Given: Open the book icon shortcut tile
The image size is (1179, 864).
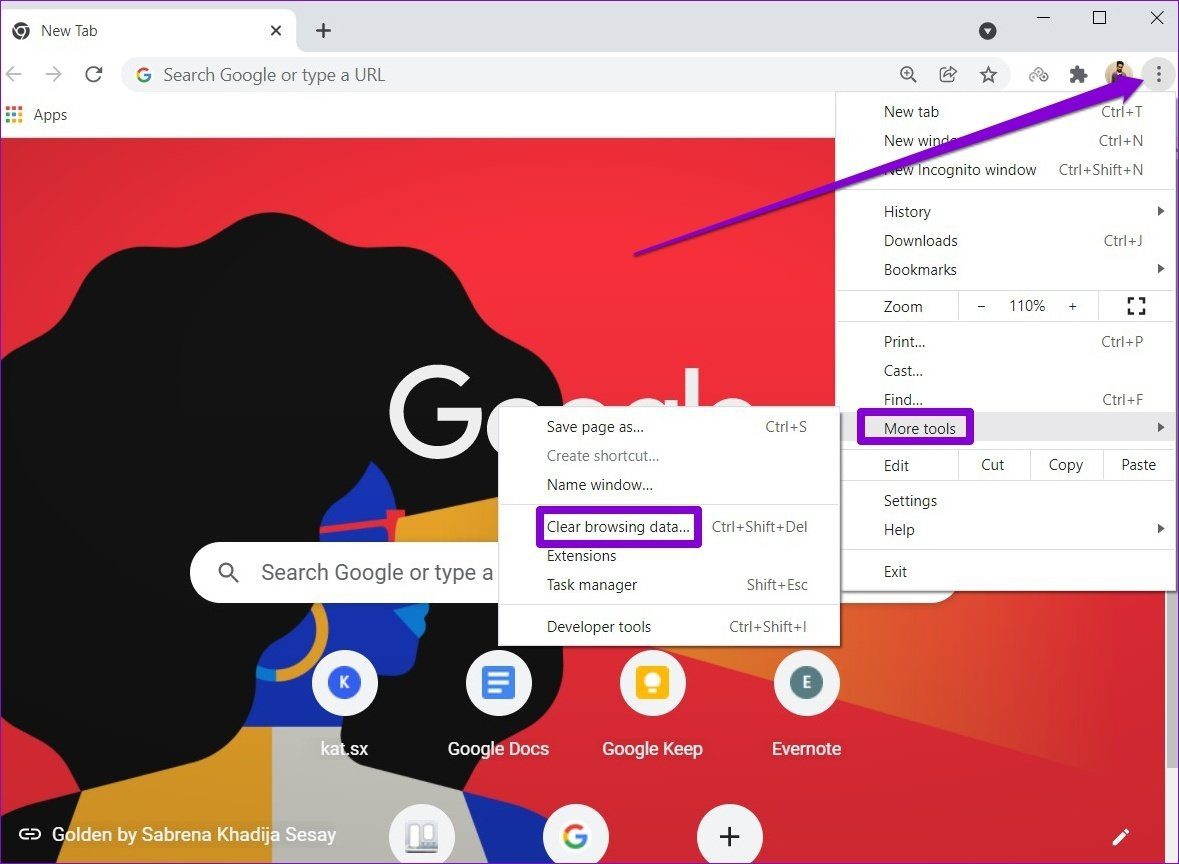Looking at the screenshot, I should [421, 835].
